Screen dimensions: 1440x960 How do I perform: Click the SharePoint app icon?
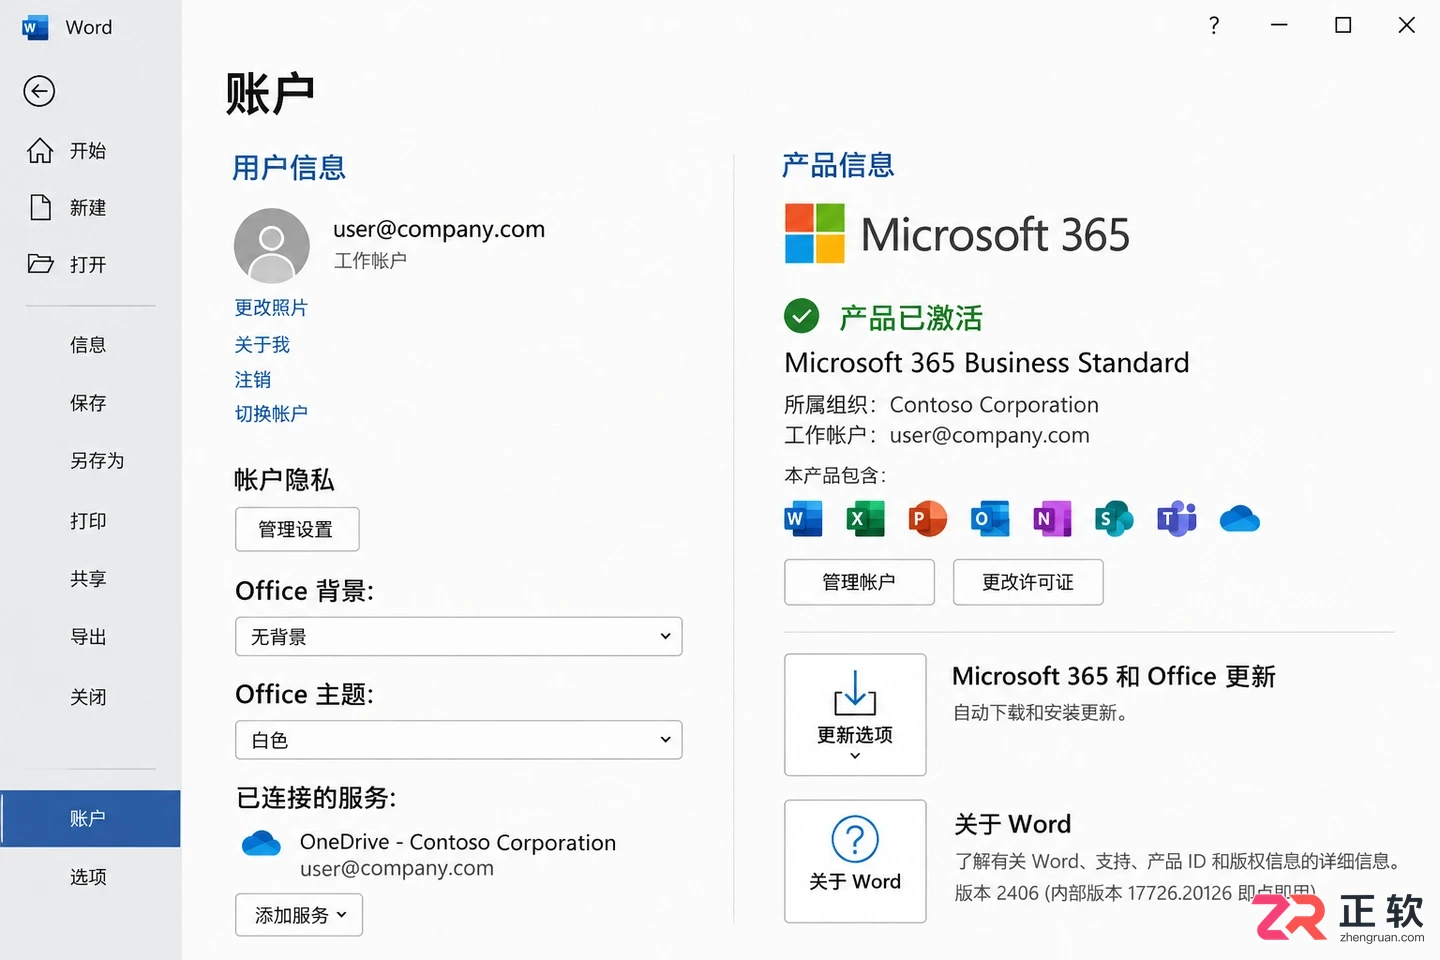pyautogui.click(x=1114, y=519)
